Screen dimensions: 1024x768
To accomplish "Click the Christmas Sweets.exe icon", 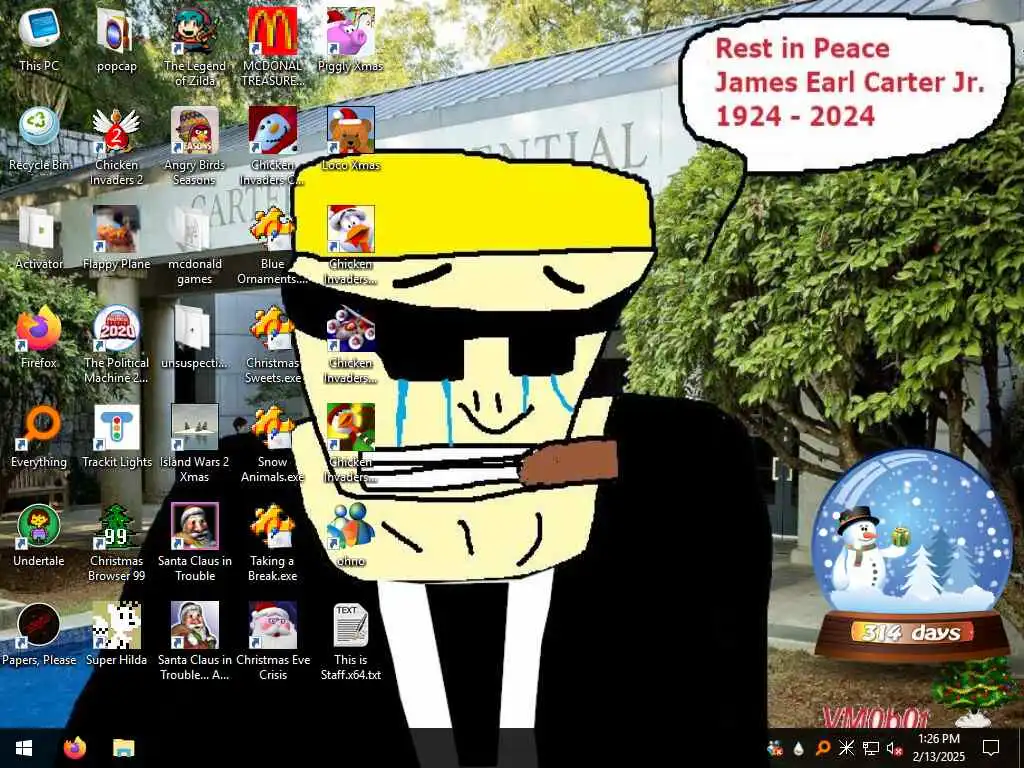I will point(272,344).
